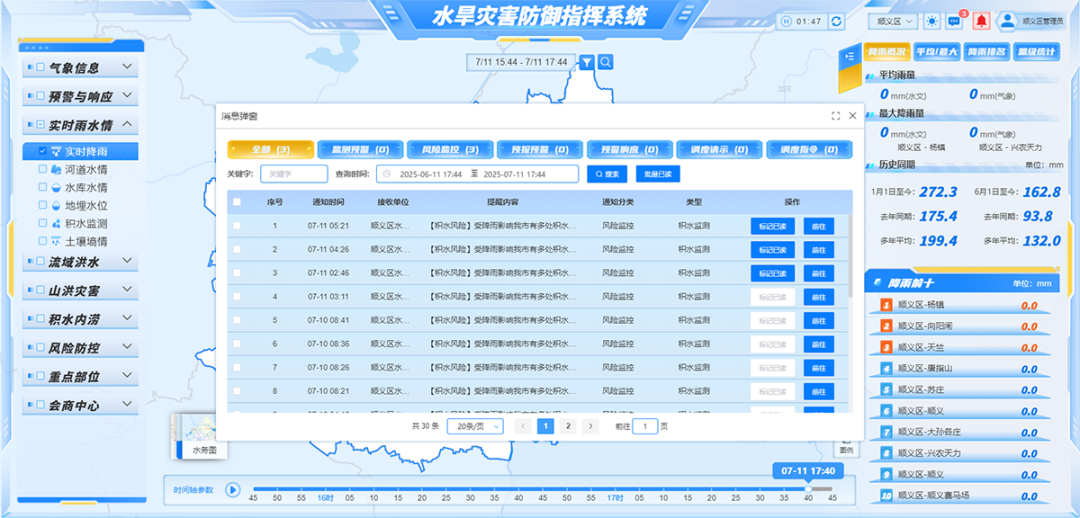The height and width of the screenshot is (518, 1080).
Task: Click the magnifier search icon on map
Action: click(x=606, y=62)
